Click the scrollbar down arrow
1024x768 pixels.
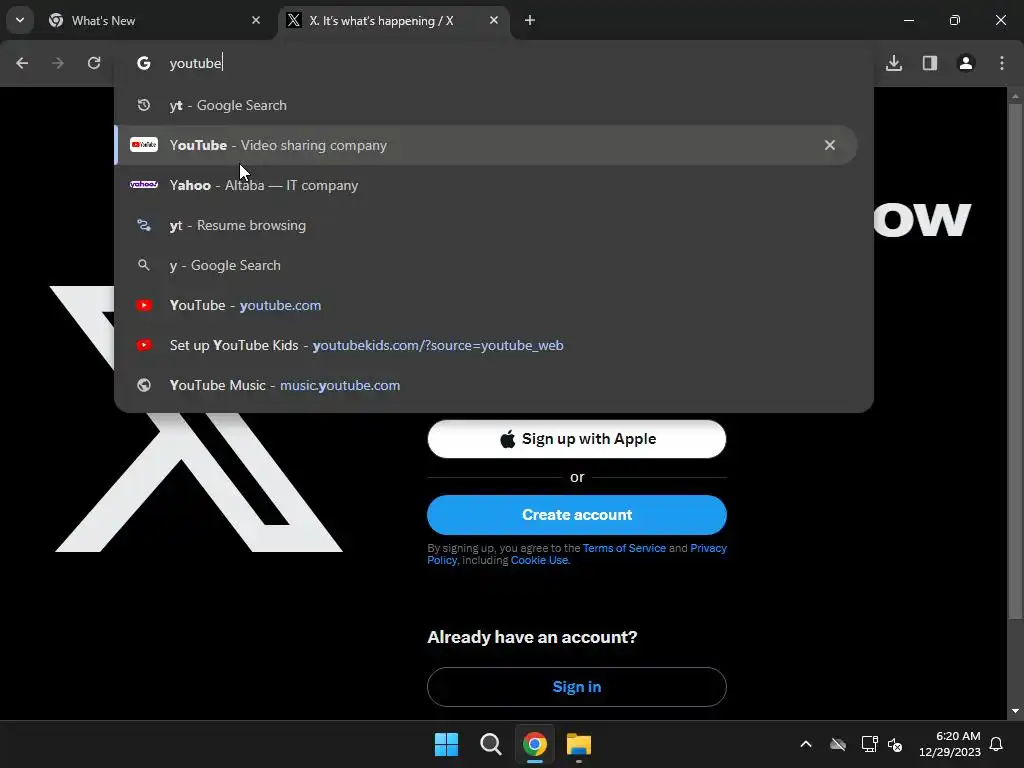(1015, 711)
